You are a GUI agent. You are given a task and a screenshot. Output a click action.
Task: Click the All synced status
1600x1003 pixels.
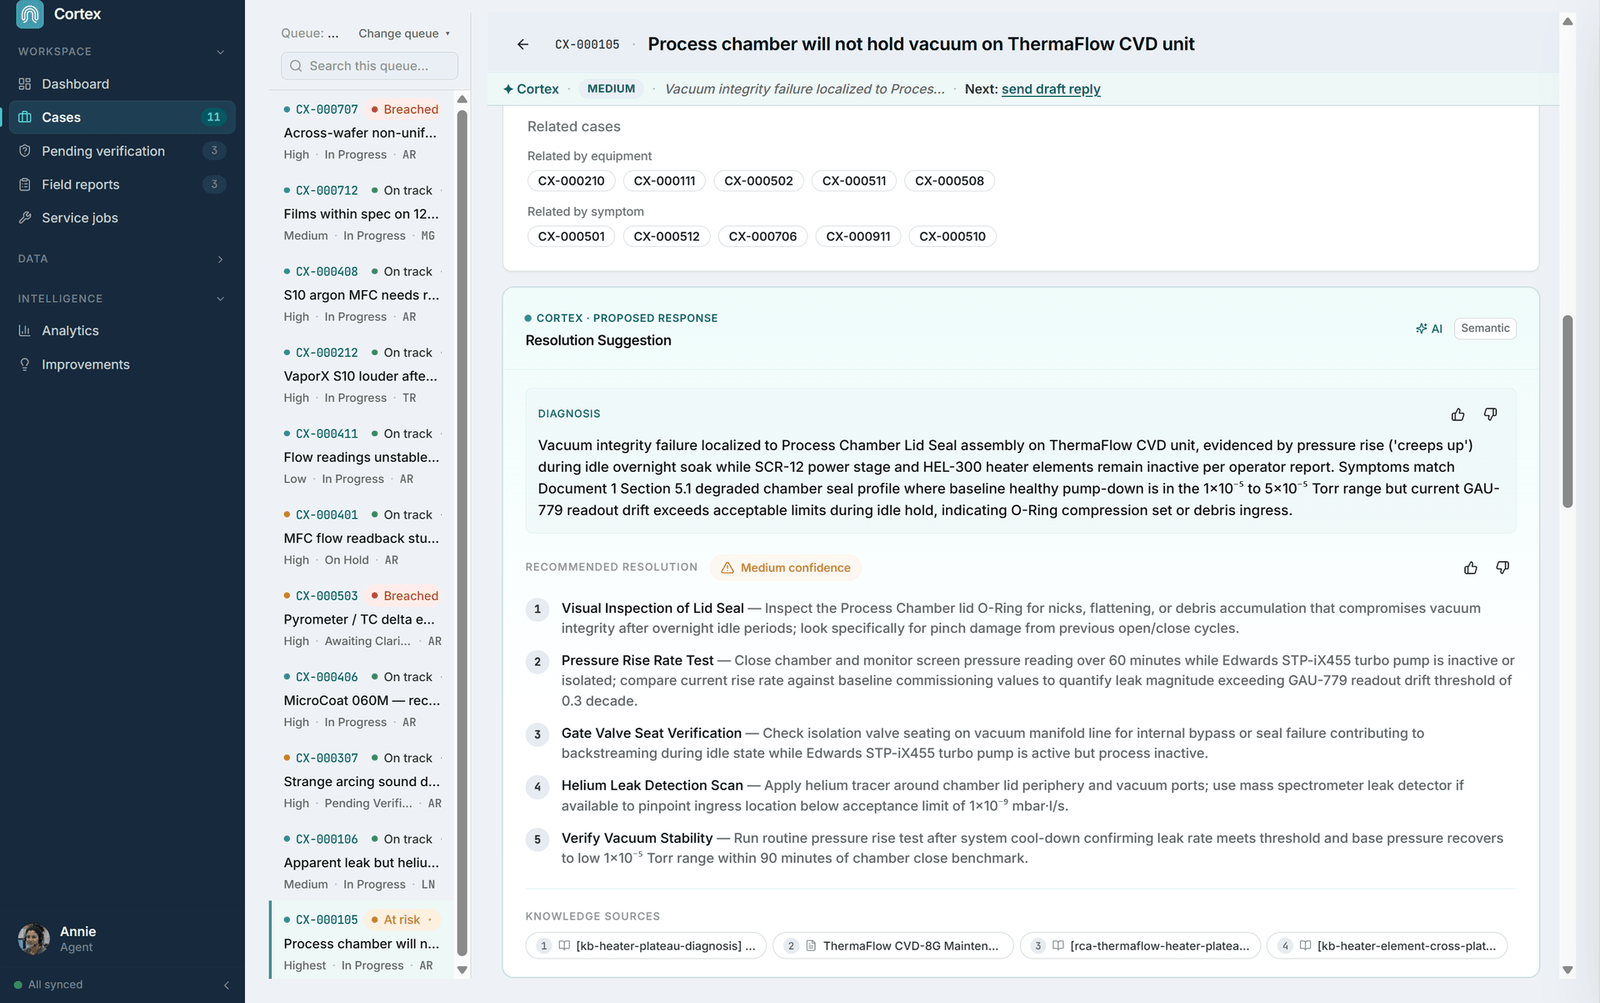click(x=48, y=985)
